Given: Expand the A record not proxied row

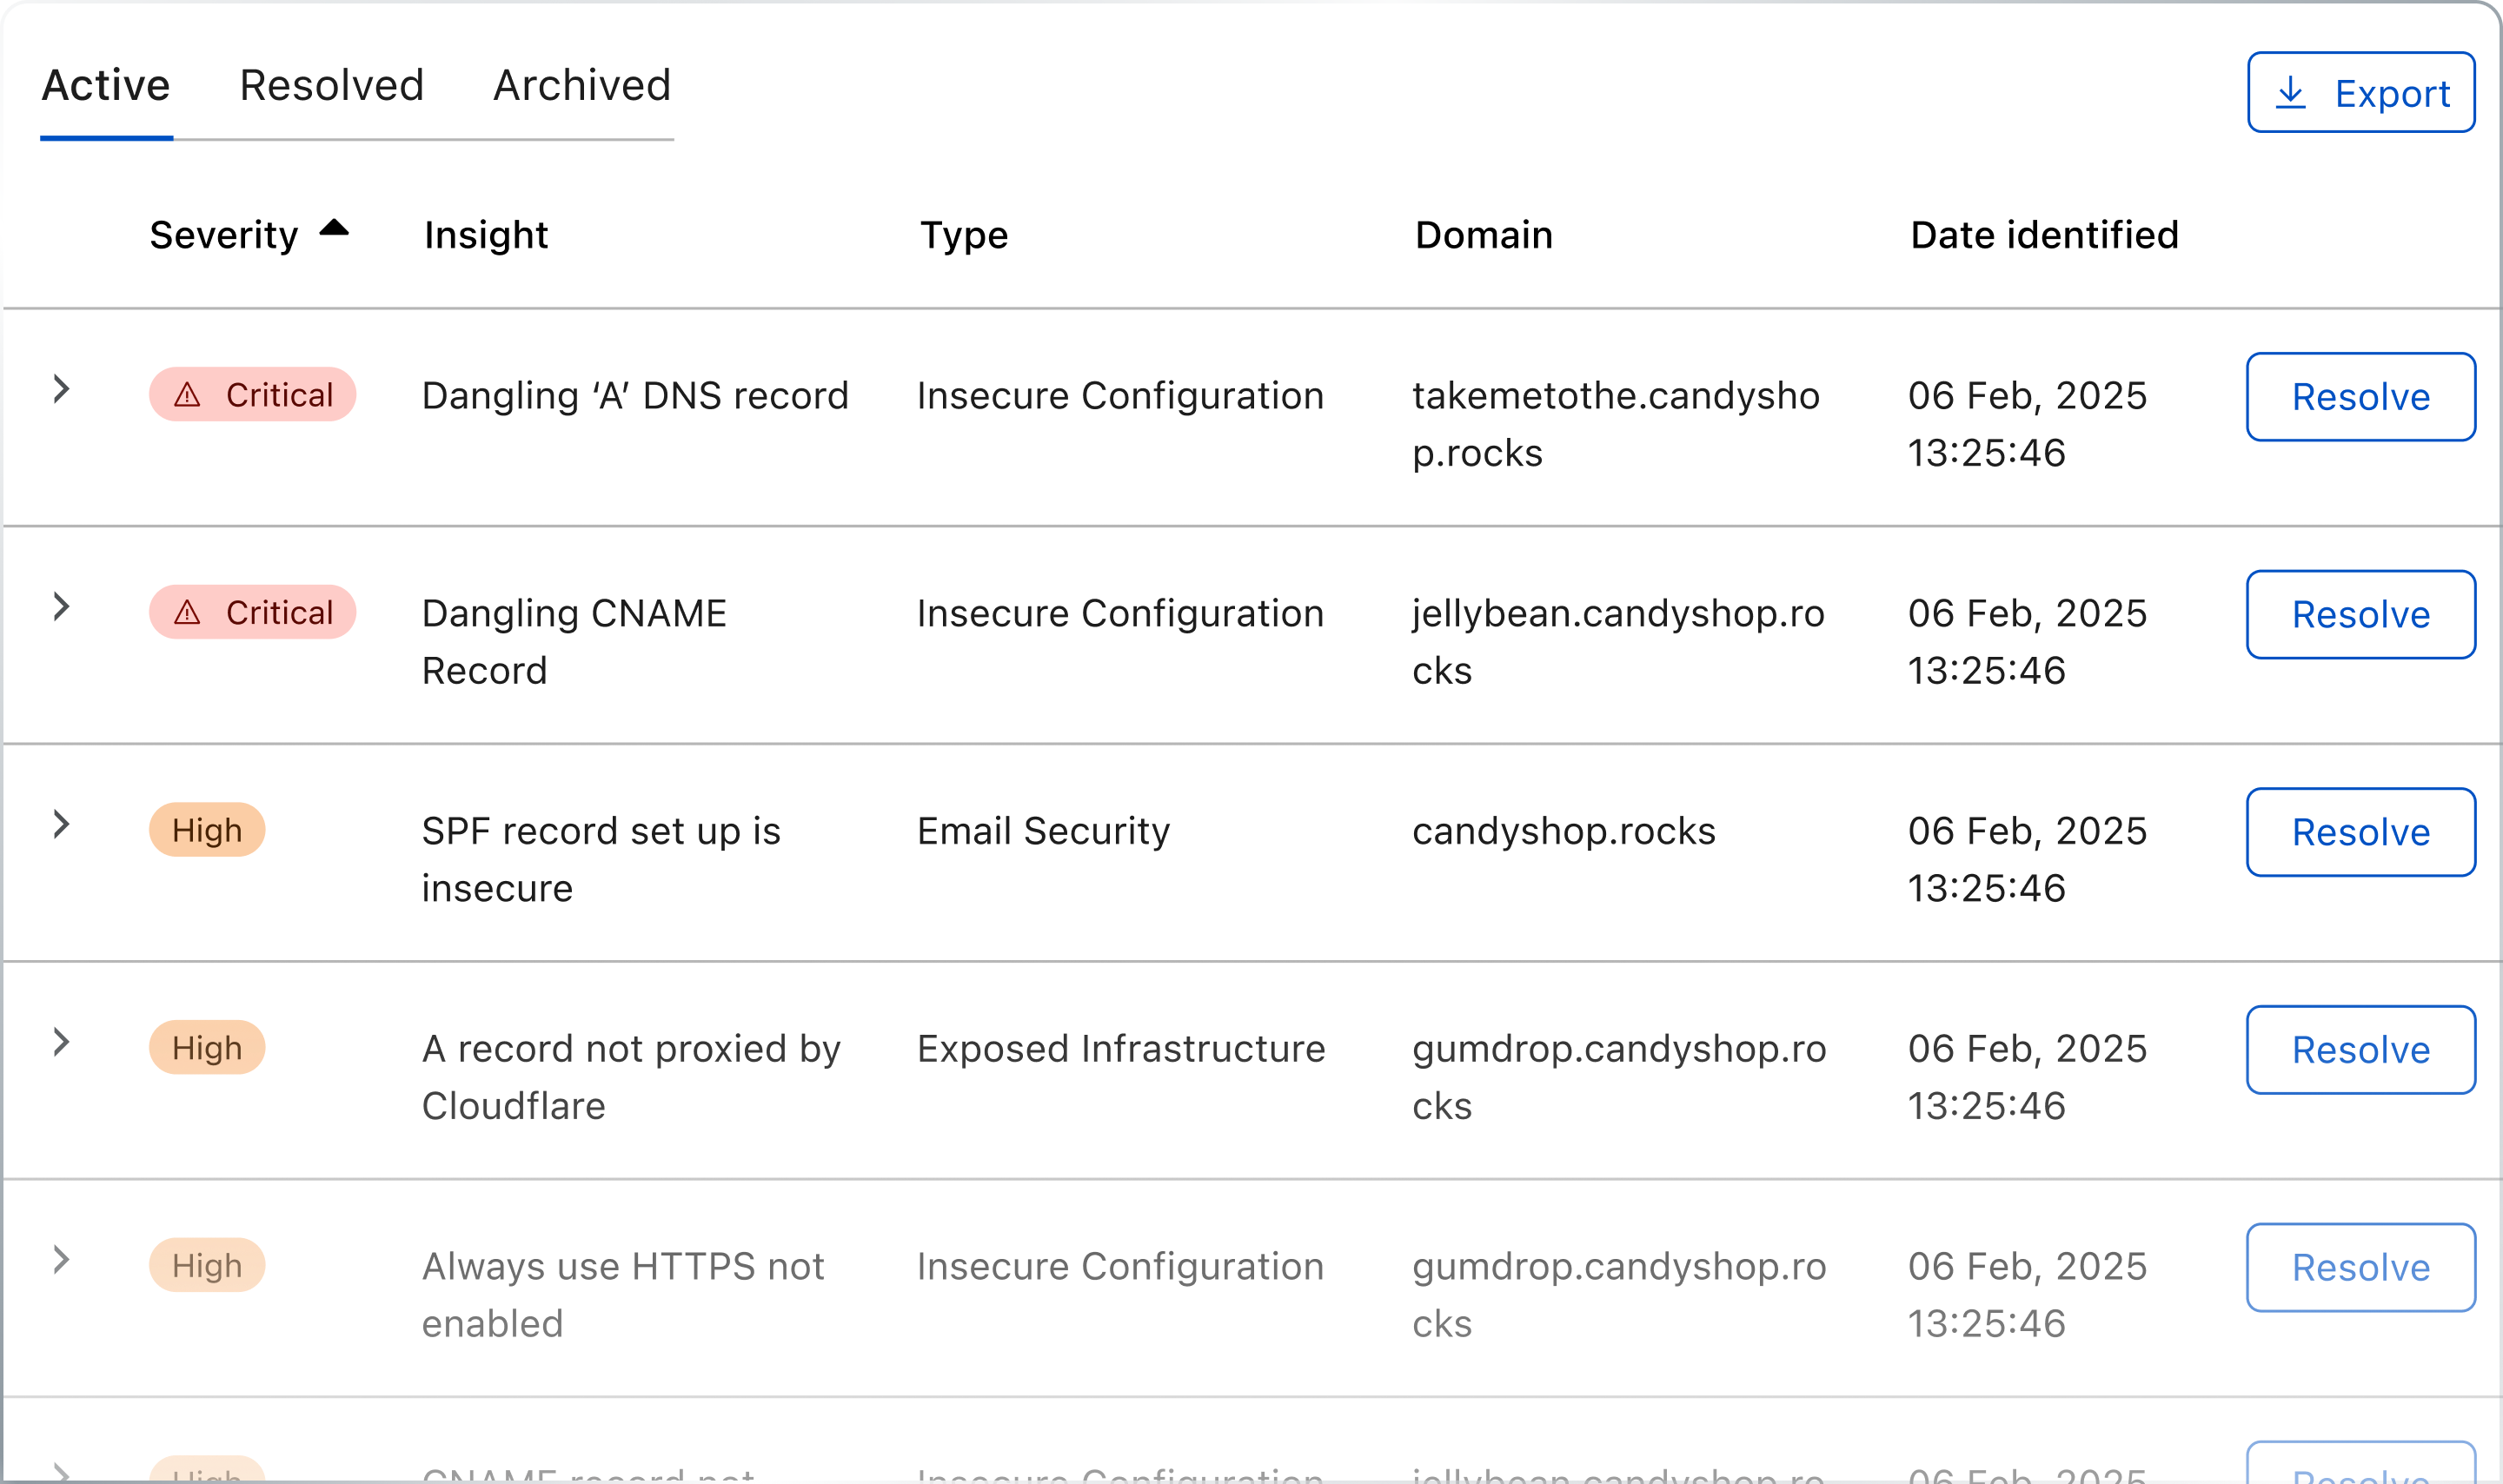Looking at the screenshot, I should point(61,1042).
